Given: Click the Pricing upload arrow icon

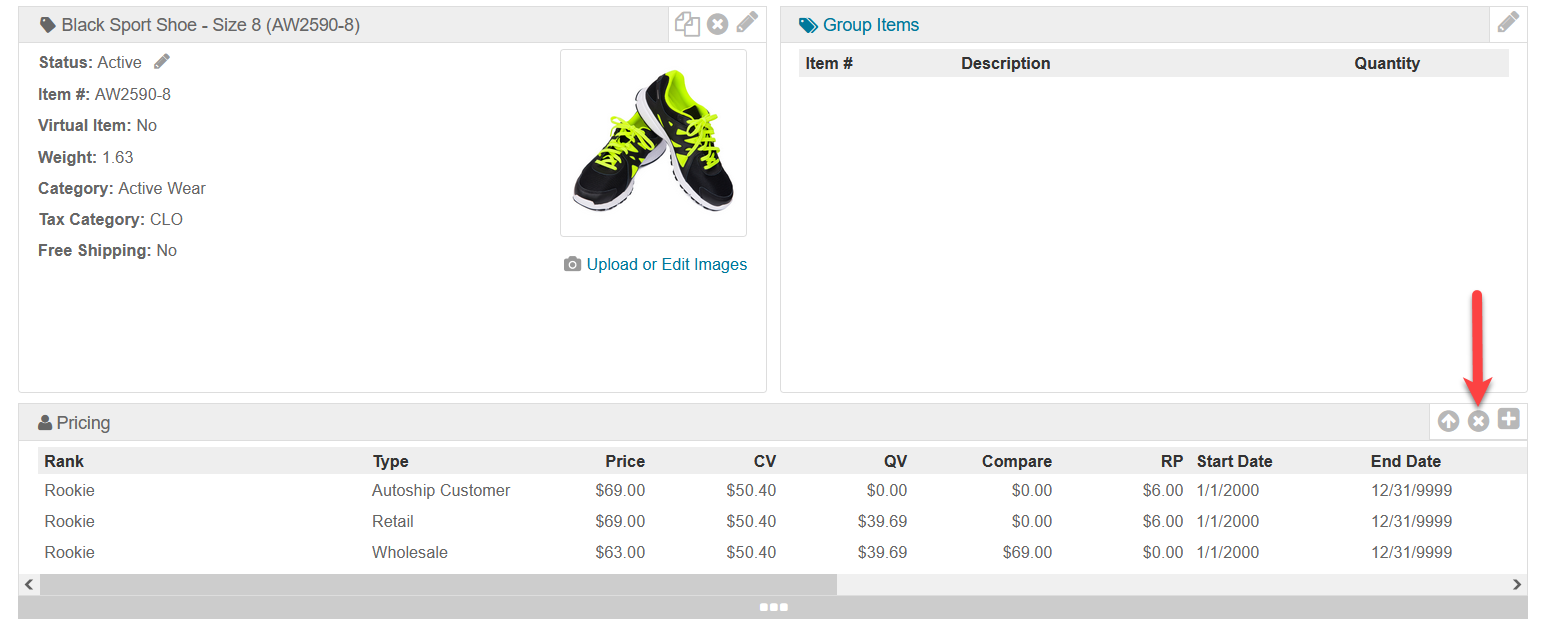Looking at the screenshot, I should point(1448,421).
